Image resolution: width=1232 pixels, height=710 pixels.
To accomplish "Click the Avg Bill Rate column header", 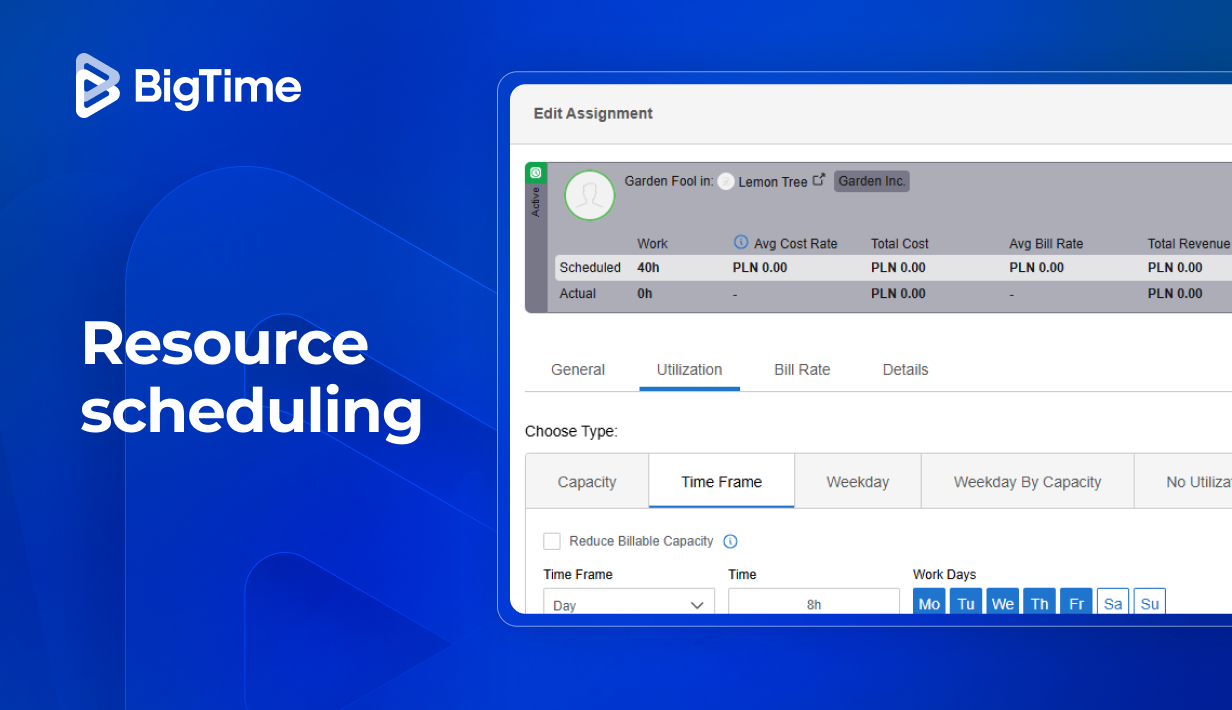I will click(1046, 244).
